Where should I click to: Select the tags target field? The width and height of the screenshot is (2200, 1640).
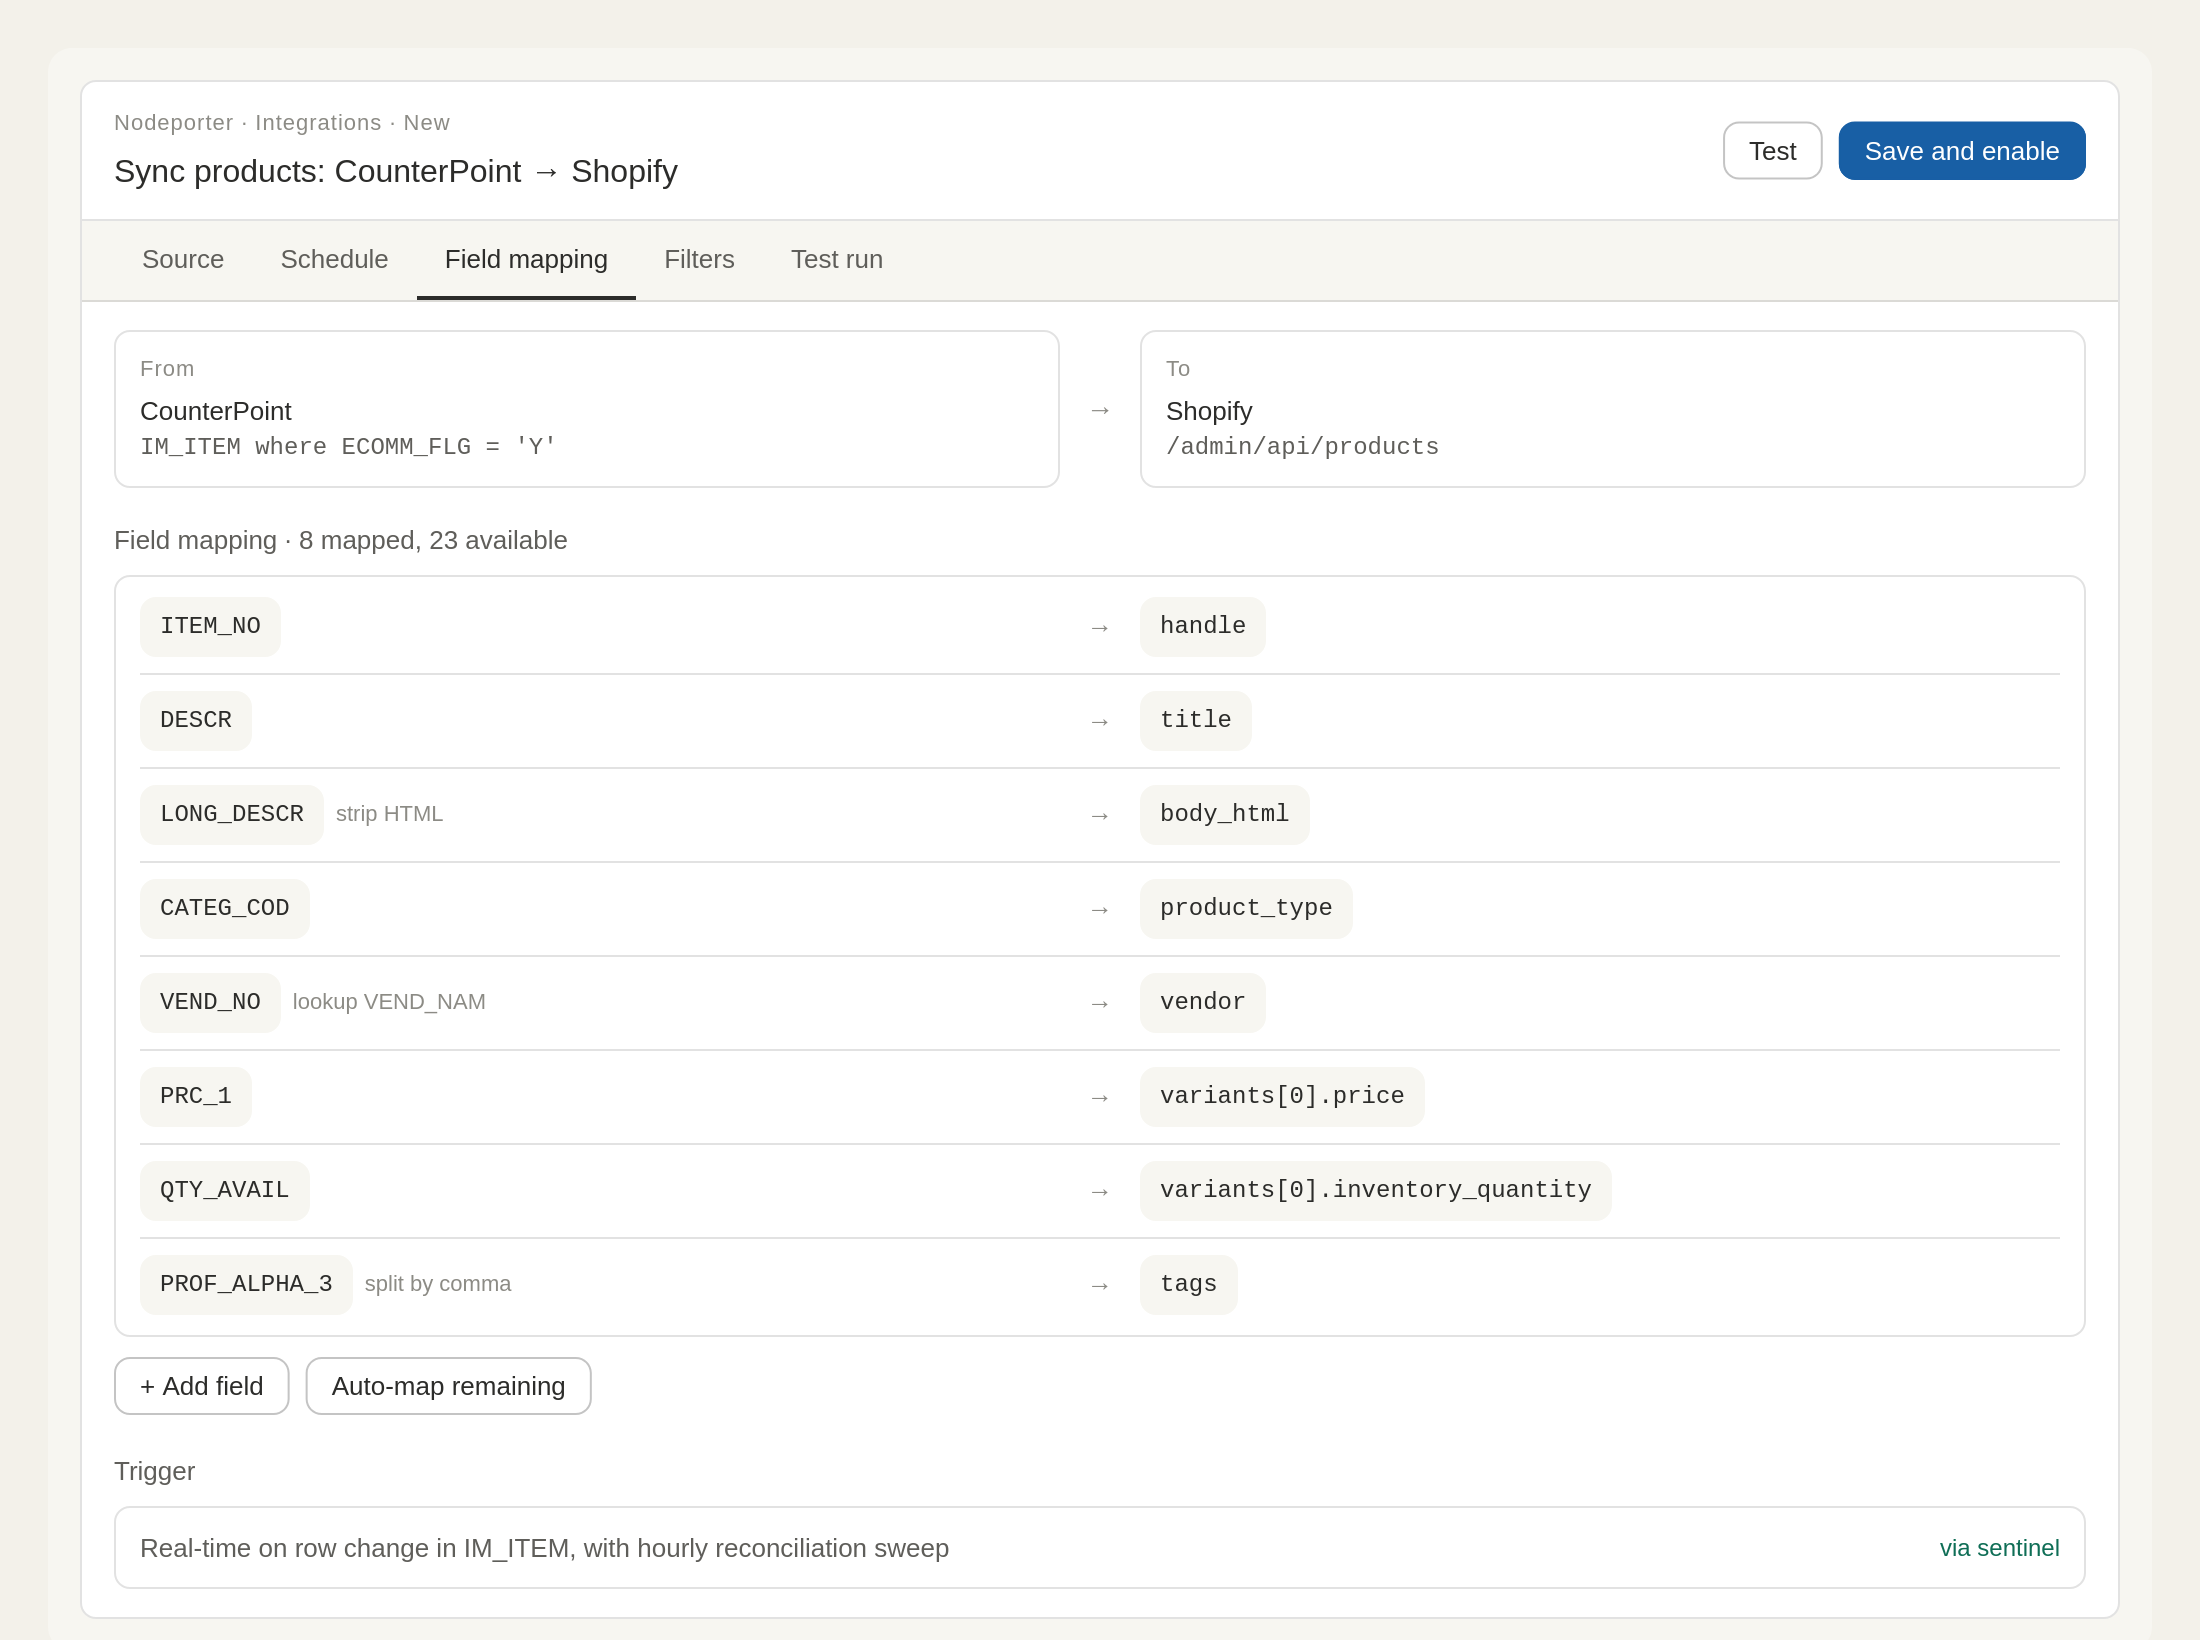pyautogui.click(x=1188, y=1284)
